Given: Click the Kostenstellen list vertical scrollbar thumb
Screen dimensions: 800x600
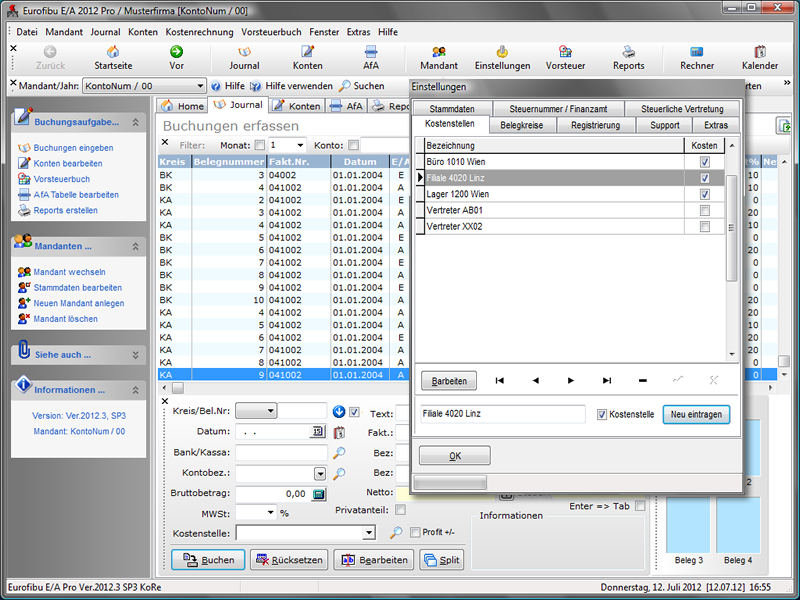Looking at the screenshot, I should [731, 228].
